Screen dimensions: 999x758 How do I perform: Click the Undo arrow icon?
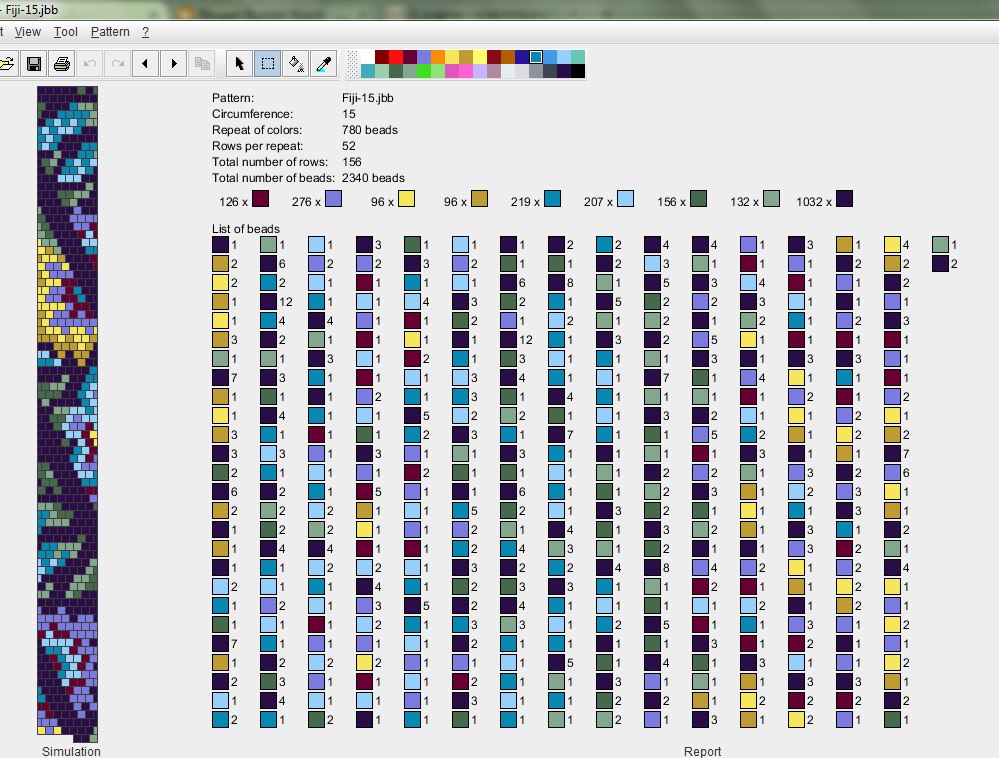pos(90,64)
